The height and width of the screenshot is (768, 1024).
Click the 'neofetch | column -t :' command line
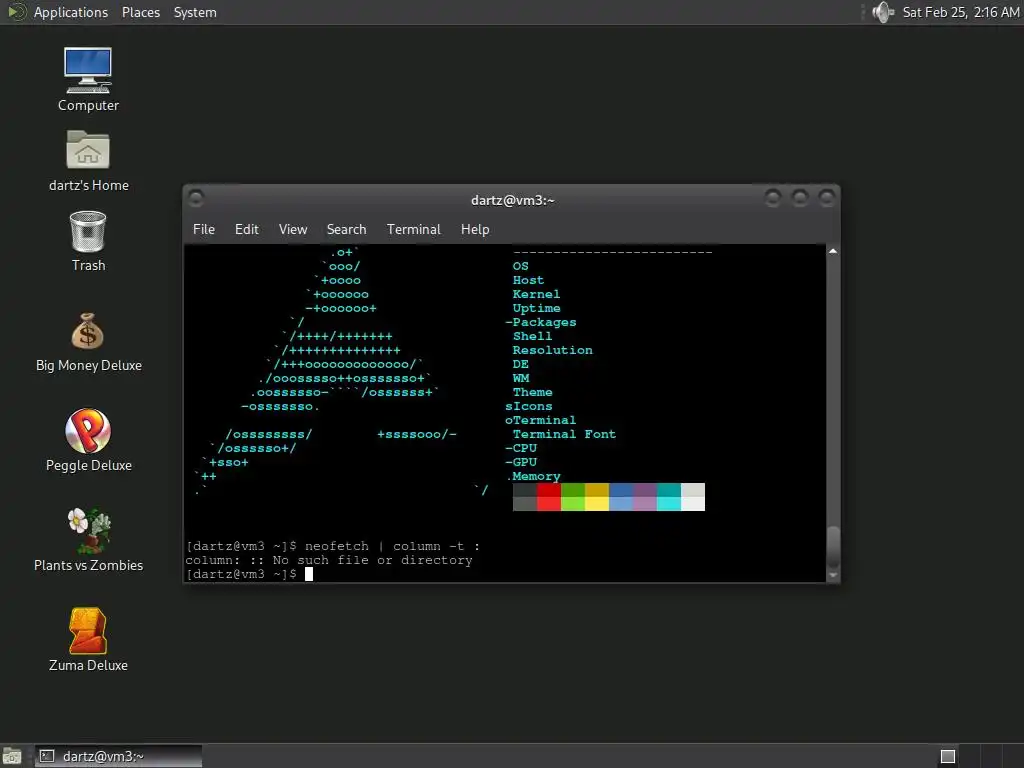392,546
